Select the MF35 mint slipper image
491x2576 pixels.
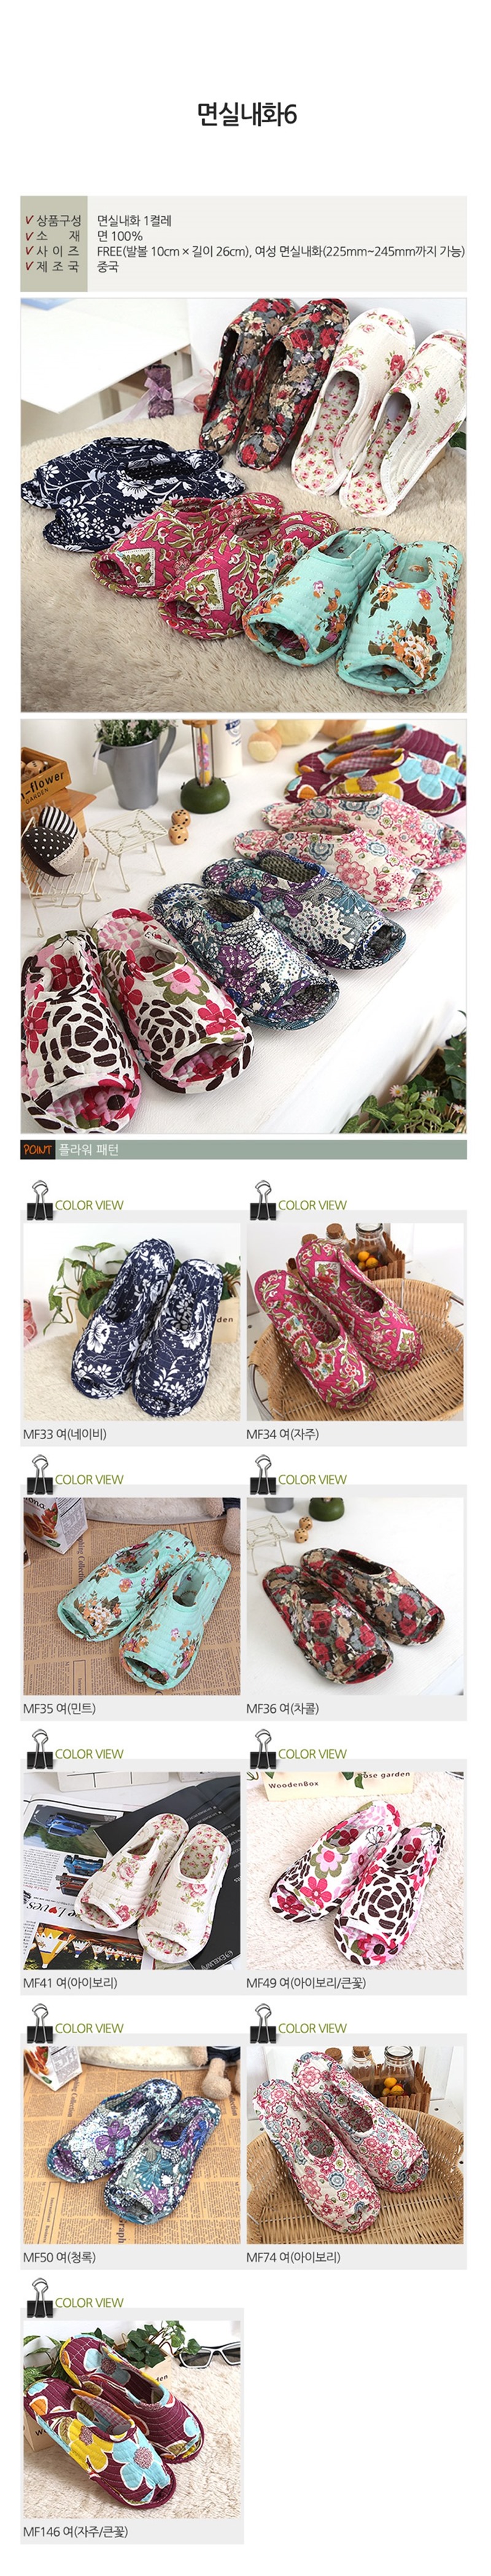click(132, 1595)
